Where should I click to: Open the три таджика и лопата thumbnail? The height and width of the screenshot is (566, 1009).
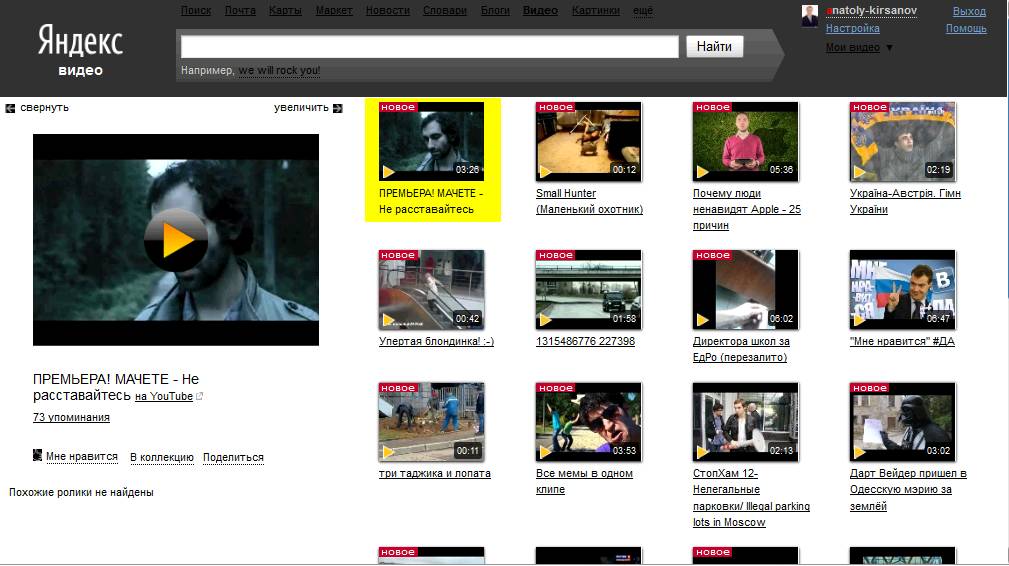click(431, 422)
